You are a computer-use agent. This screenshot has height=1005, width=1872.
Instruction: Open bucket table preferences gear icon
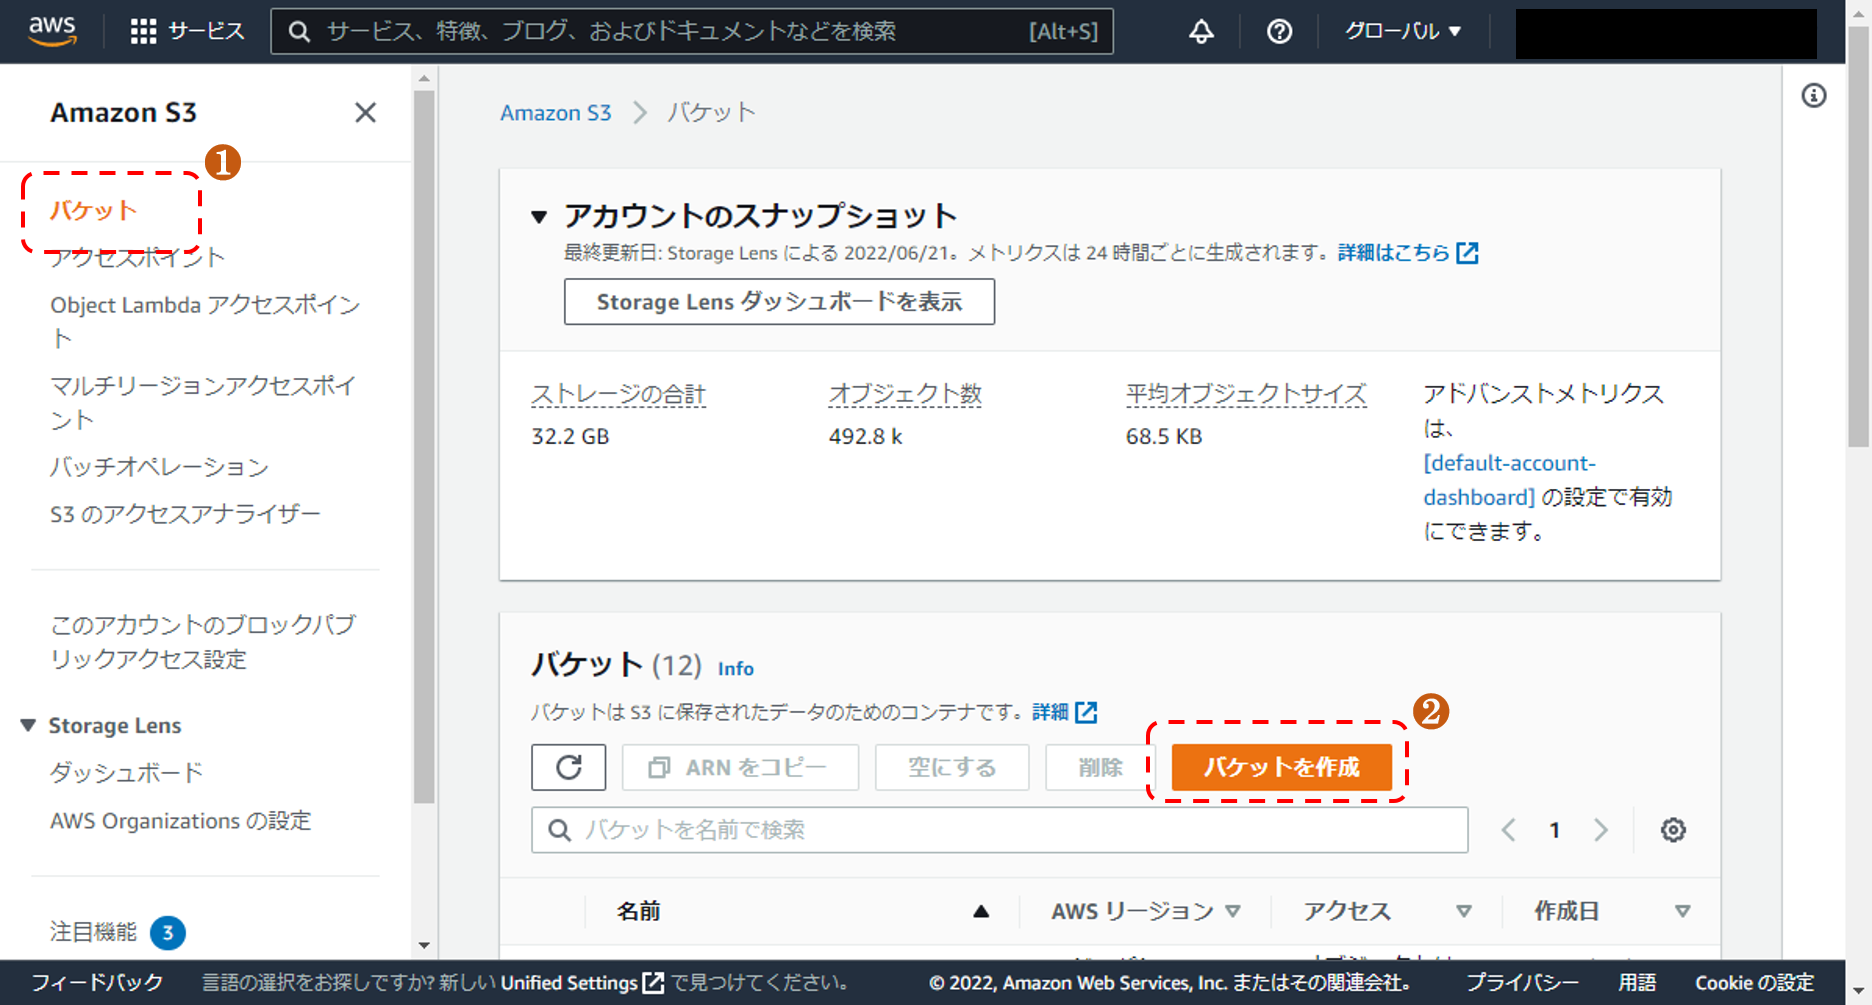(1673, 830)
